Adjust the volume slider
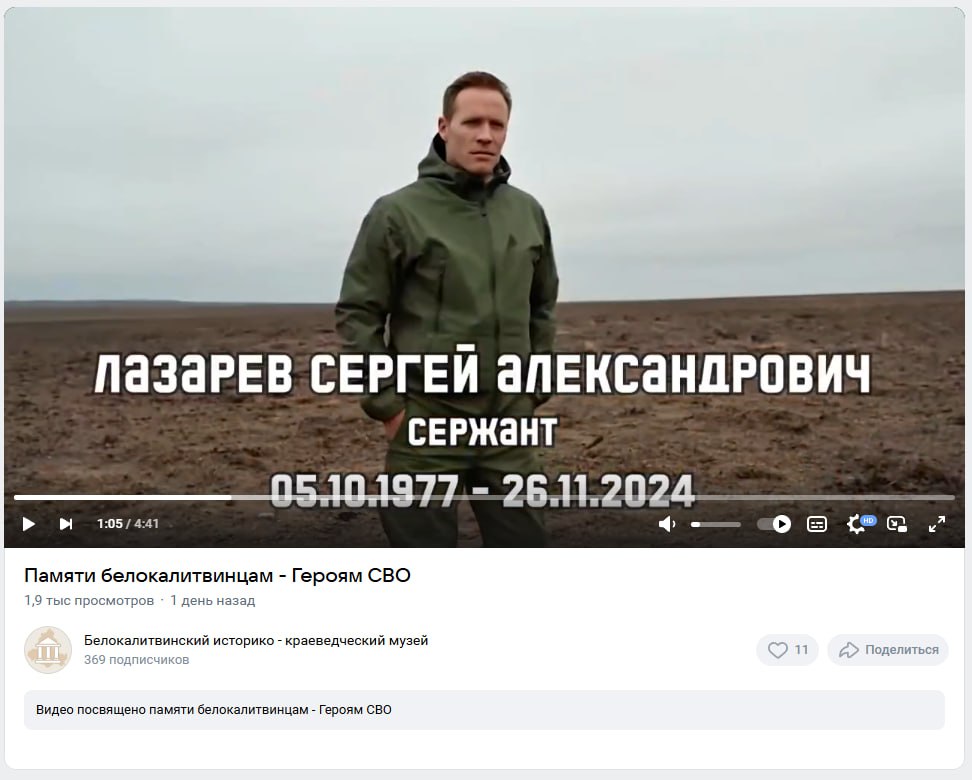The height and width of the screenshot is (780, 972). click(x=716, y=525)
